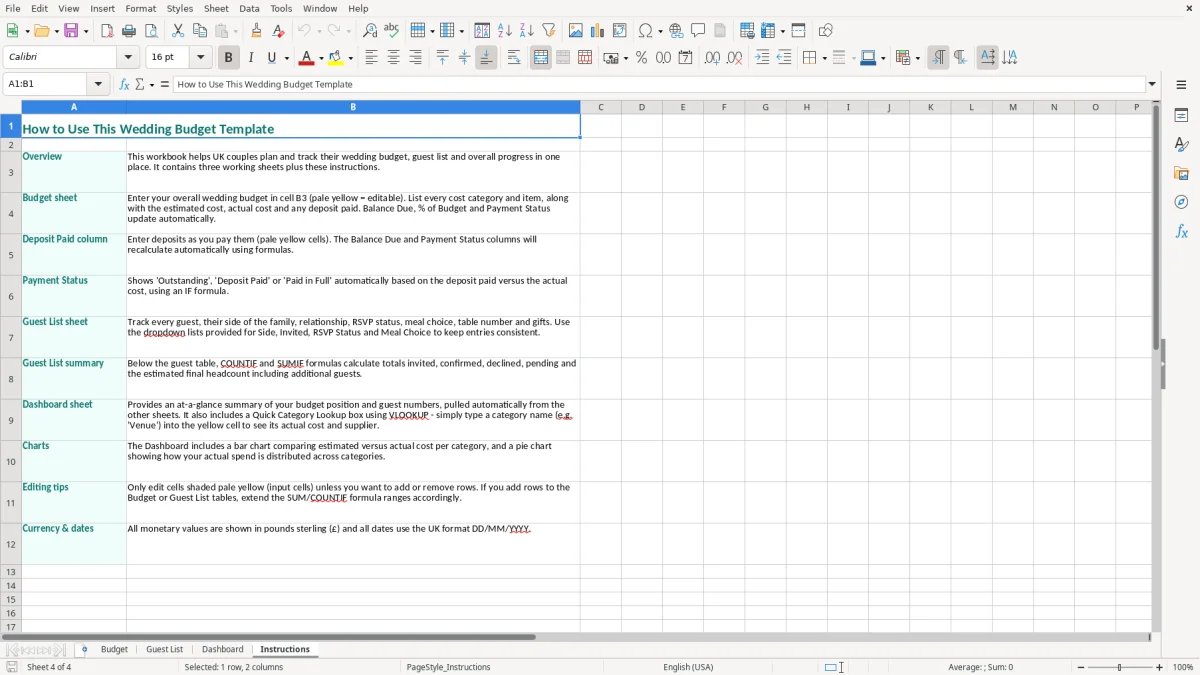Open the Styles menu
The width and height of the screenshot is (1200, 675).
180,8
